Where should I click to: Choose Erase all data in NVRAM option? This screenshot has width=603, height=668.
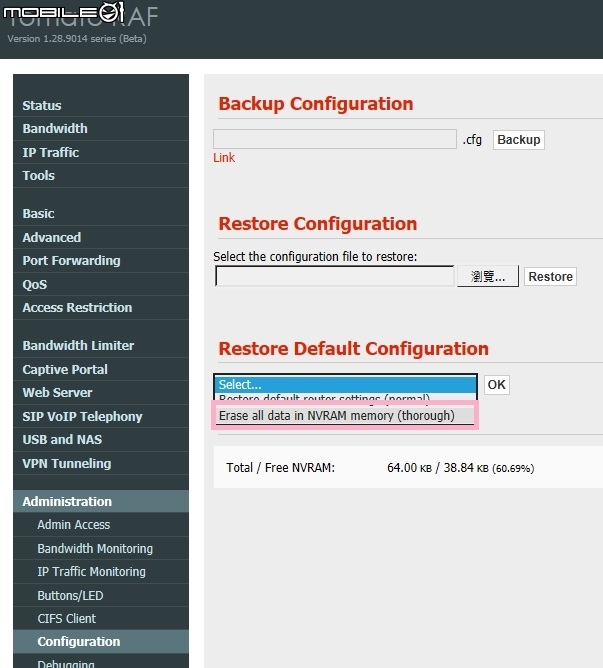tap(337, 416)
